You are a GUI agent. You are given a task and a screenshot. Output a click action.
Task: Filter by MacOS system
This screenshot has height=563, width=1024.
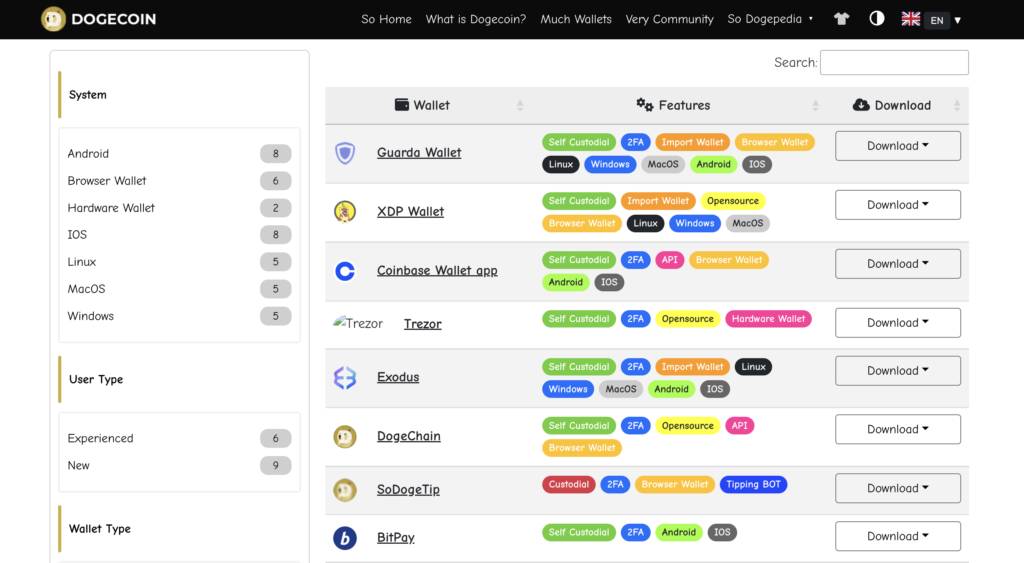pos(179,289)
